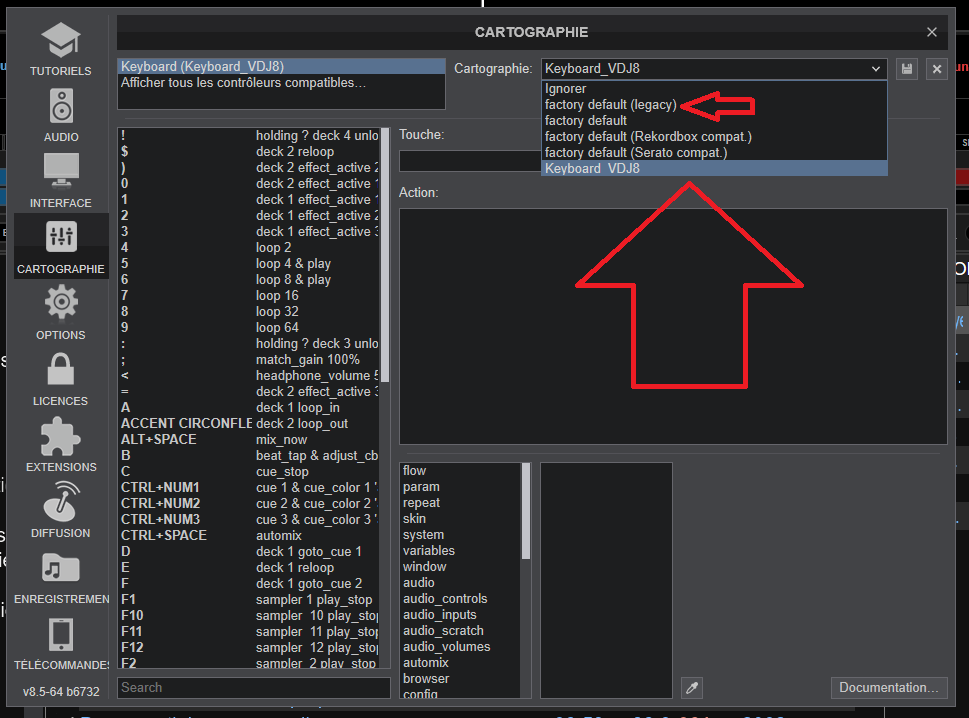Click the action categories list scrollbar
Viewport: 969px width, 718px height.
click(x=526, y=512)
